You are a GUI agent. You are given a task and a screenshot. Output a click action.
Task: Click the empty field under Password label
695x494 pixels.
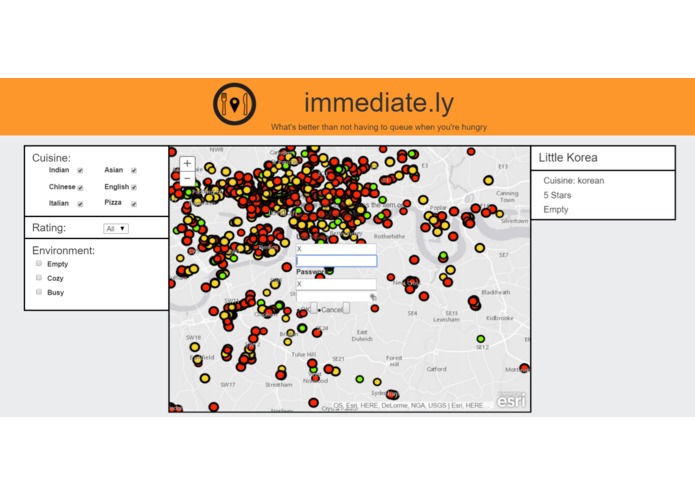(x=336, y=296)
